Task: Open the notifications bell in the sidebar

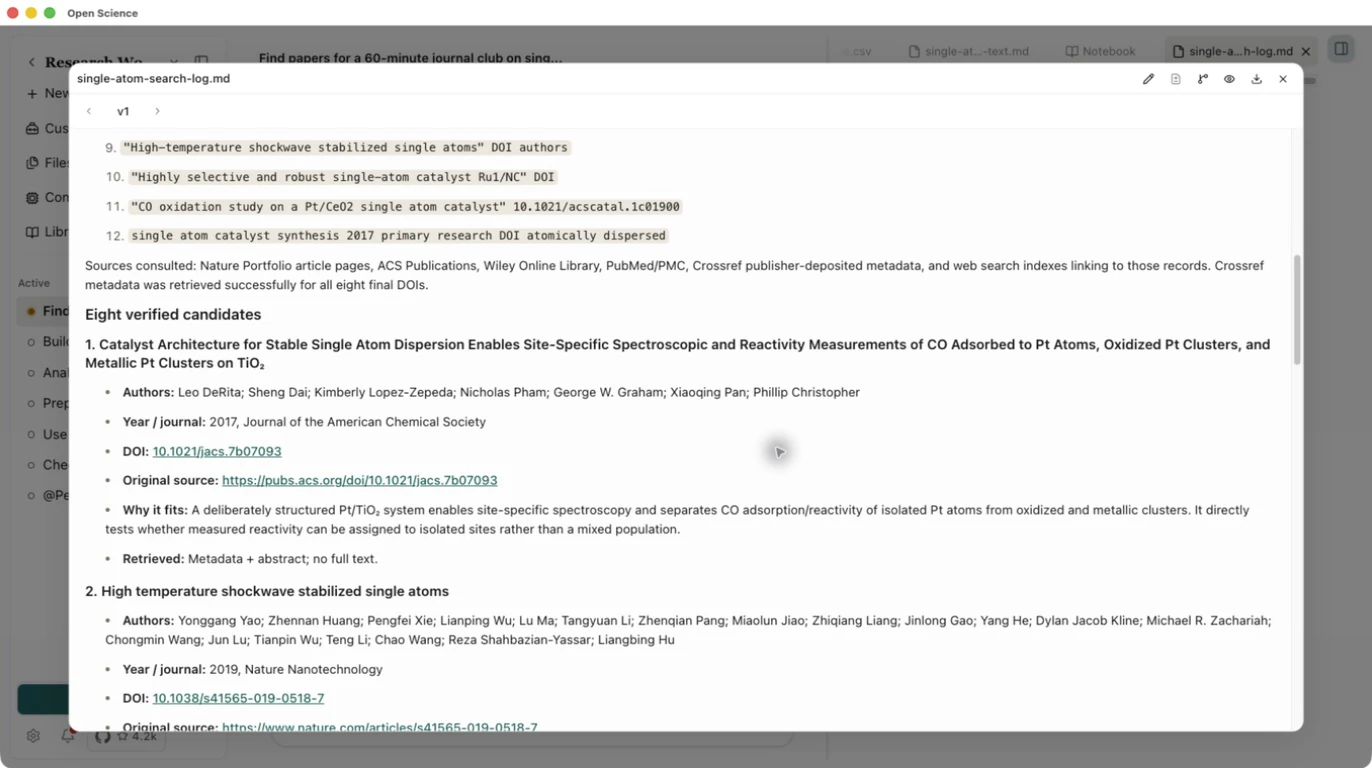Action: point(68,736)
